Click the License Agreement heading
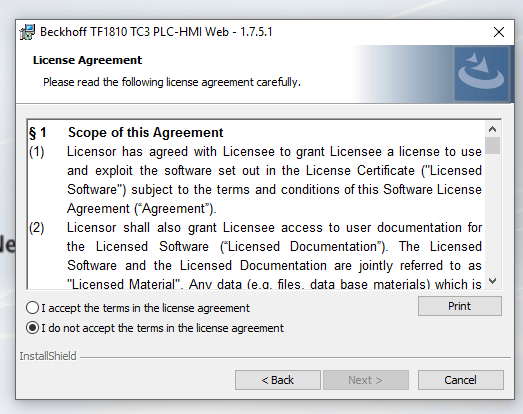Image resolution: width=523 pixels, height=414 pixels. (x=87, y=60)
